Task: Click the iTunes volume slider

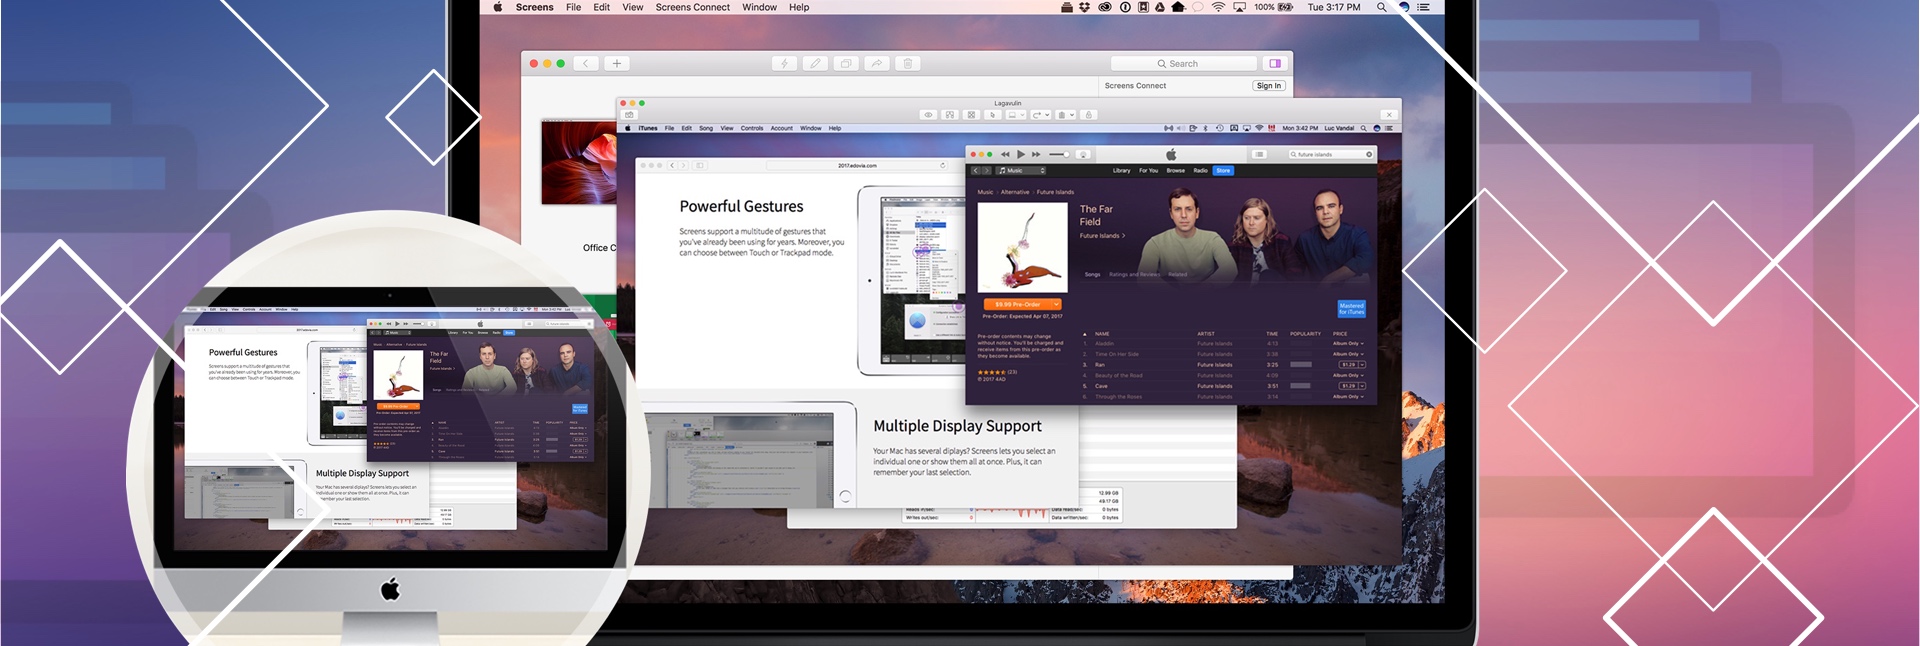Action: coord(1059,154)
